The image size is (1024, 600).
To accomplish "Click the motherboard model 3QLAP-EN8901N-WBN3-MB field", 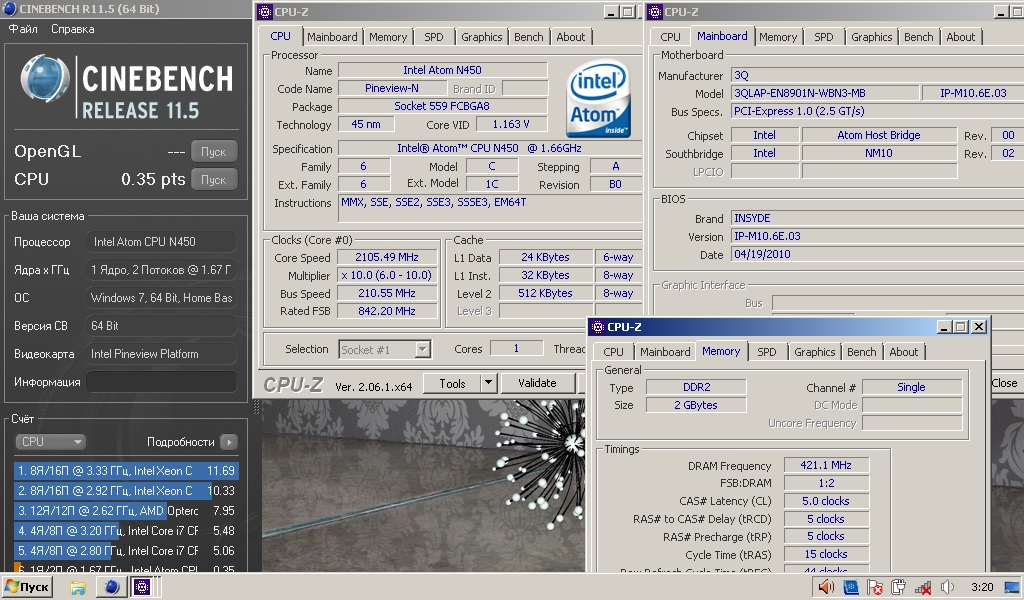I will coord(825,93).
